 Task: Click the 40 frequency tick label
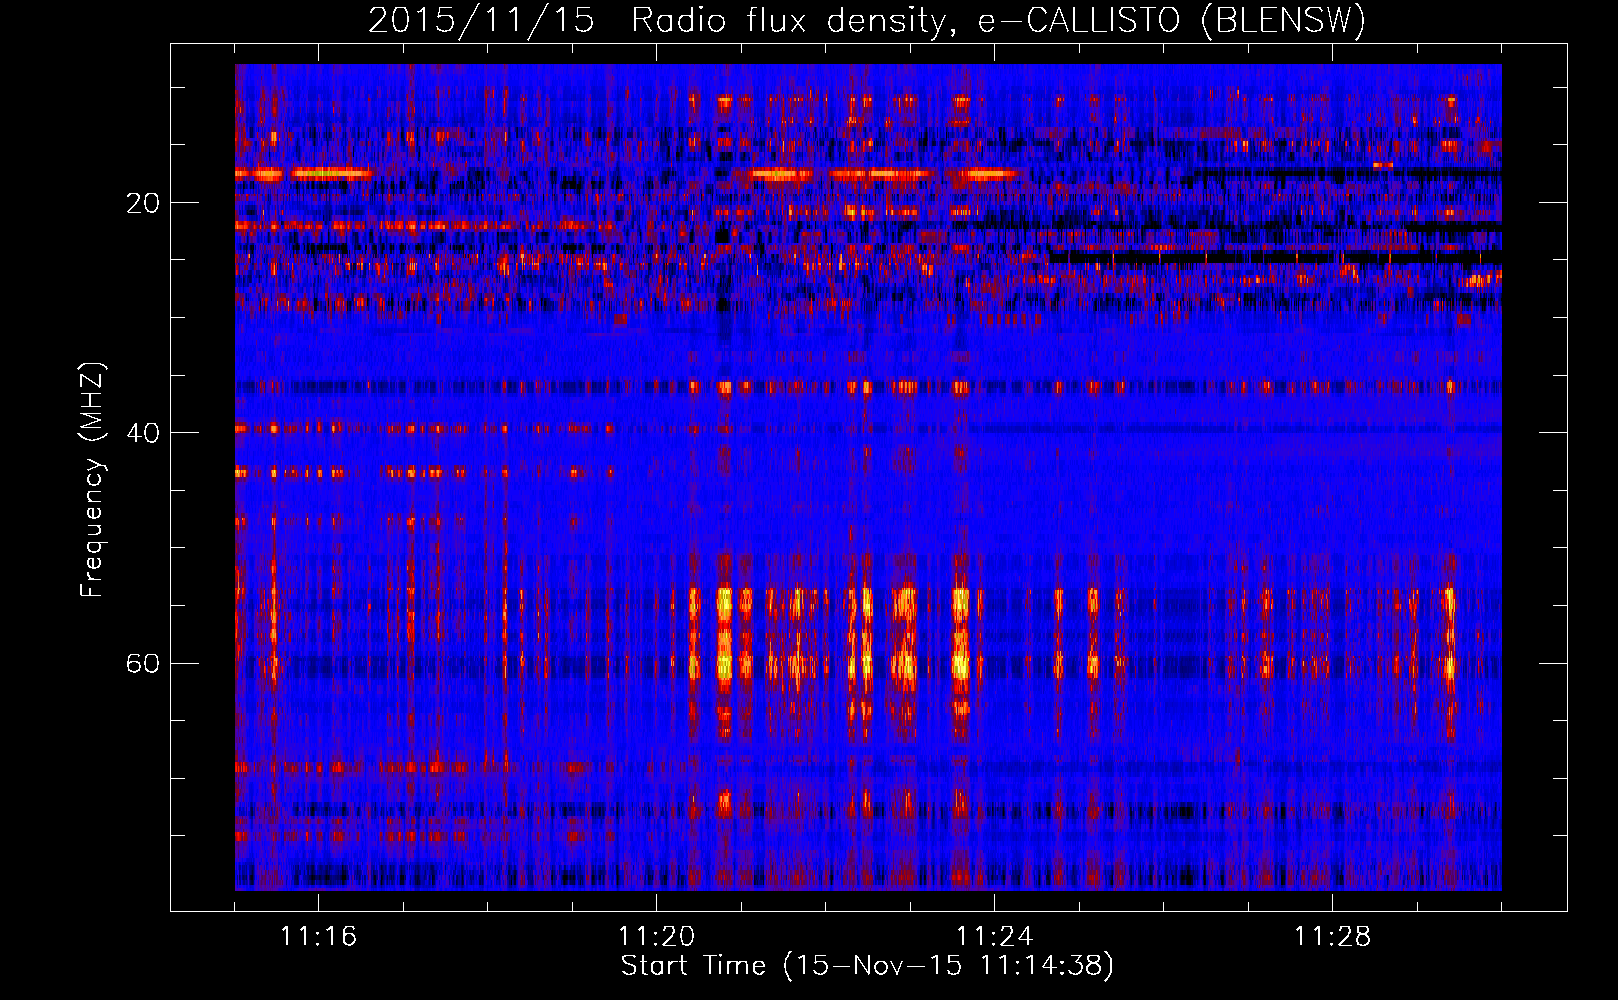143,433
